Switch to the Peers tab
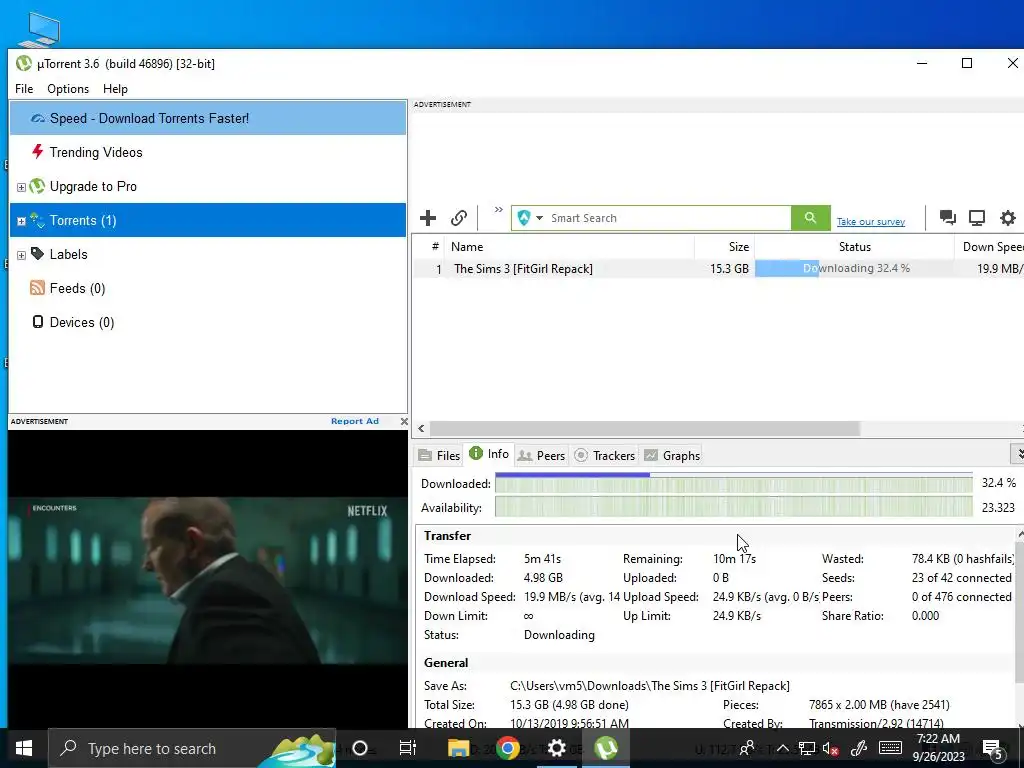Screen dimensions: 1024x768 click(541, 455)
